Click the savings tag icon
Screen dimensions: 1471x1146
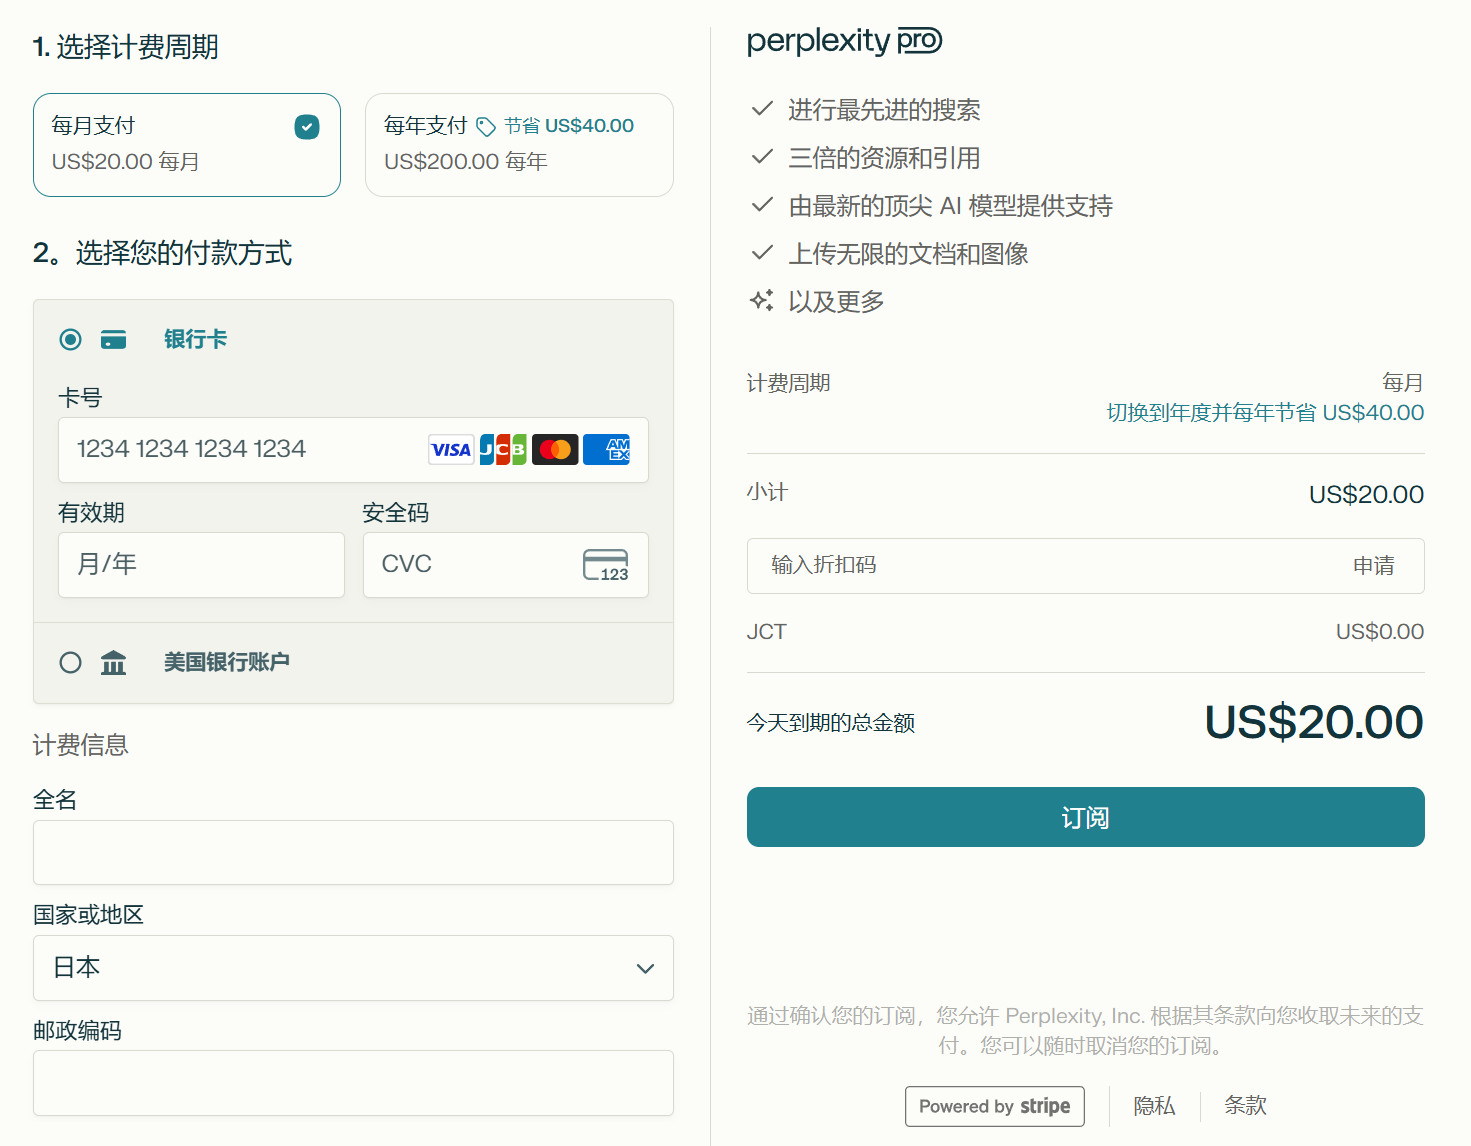[x=486, y=126]
